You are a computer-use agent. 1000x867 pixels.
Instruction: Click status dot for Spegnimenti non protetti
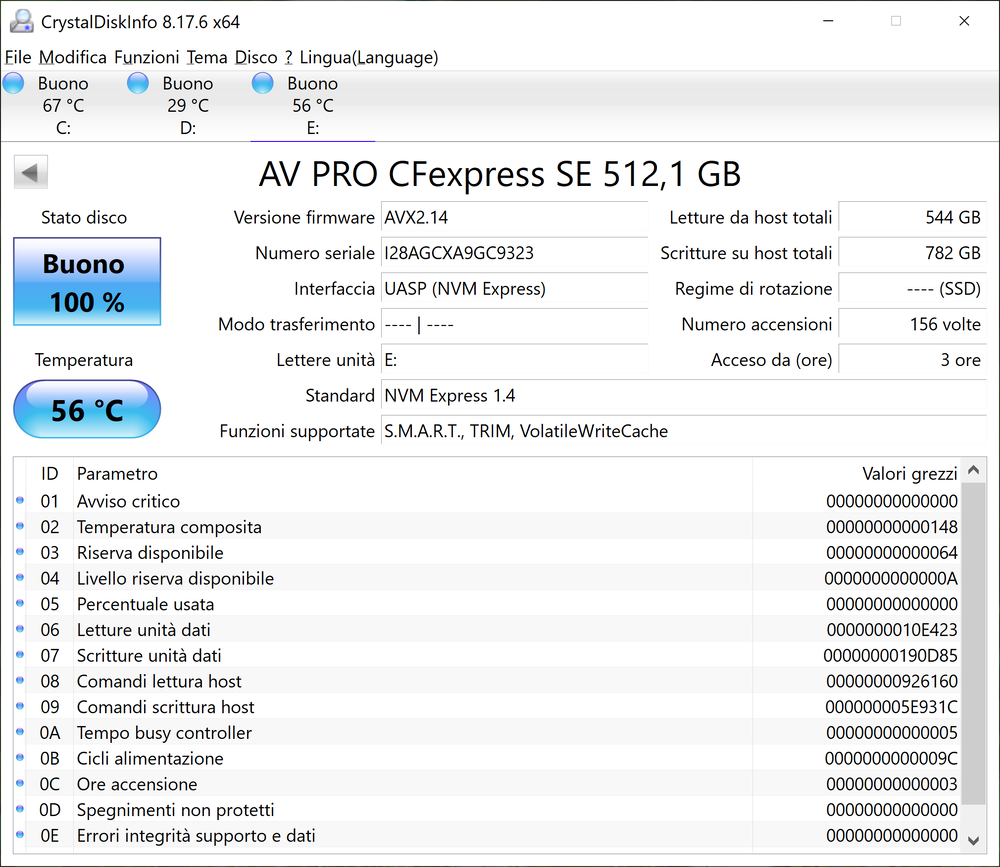[20, 810]
